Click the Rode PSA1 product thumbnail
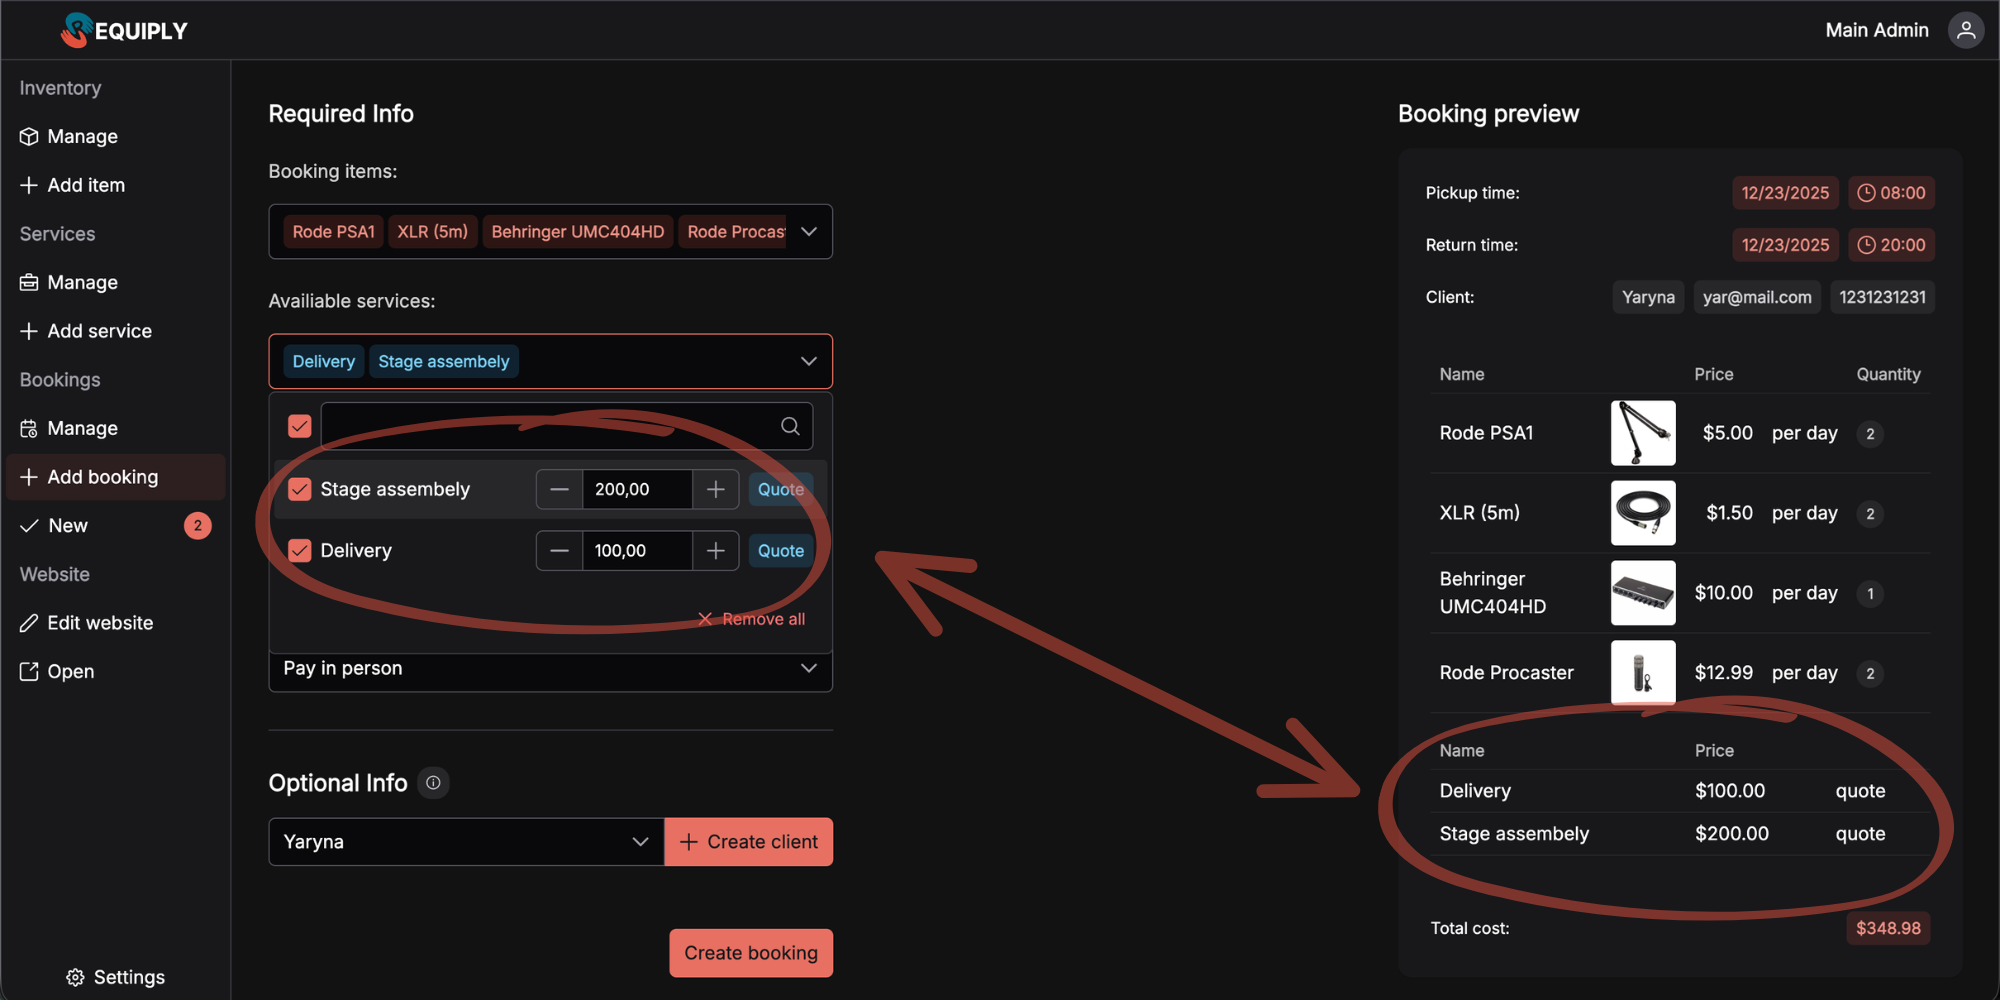 pos(1642,433)
